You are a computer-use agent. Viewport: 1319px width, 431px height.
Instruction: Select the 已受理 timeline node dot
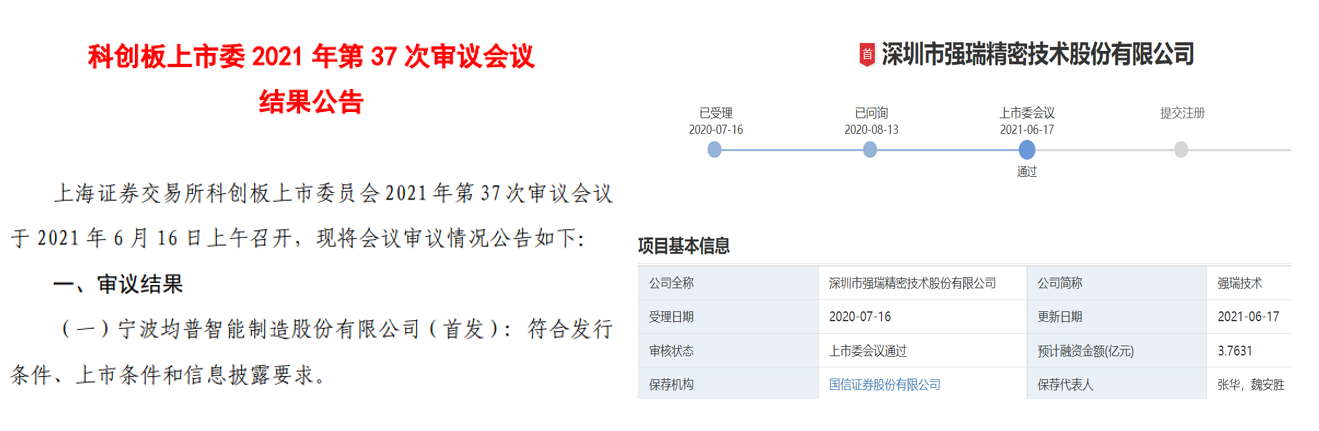[714, 150]
